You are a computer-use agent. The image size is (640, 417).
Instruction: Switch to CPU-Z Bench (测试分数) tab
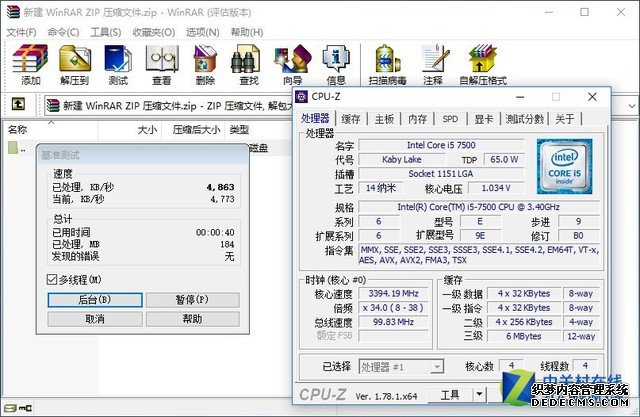[x=524, y=119]
